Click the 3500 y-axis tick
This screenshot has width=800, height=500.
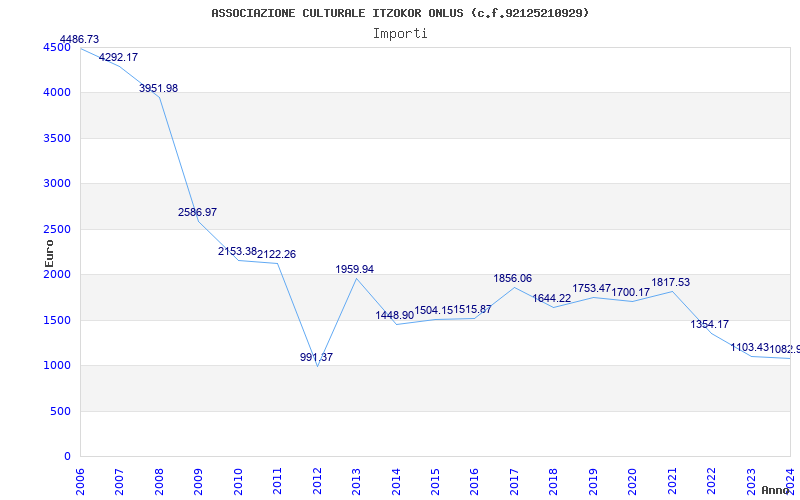(57, 138)
